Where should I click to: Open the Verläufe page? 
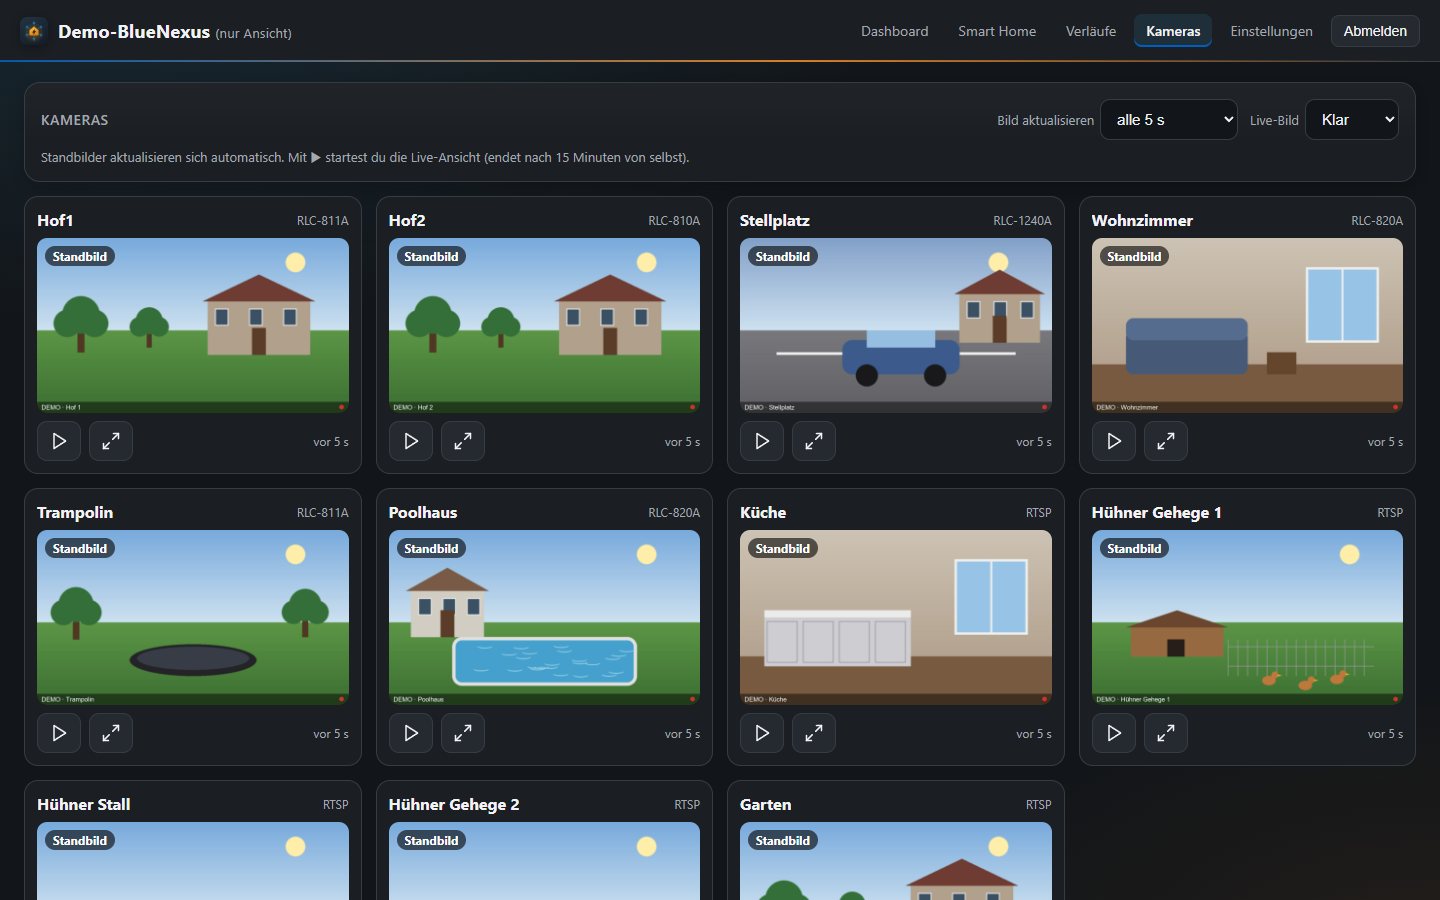(x=1091, y=31)
